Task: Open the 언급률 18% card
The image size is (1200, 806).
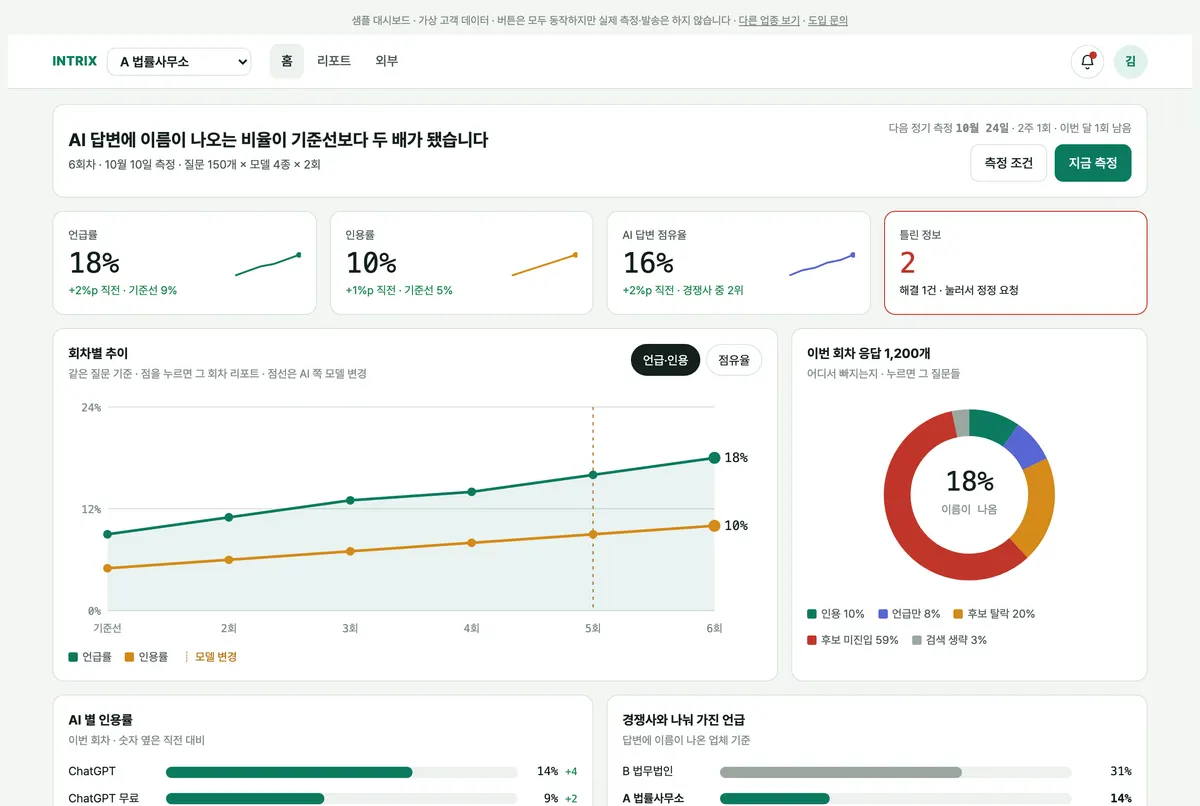Action: (185, 263)
